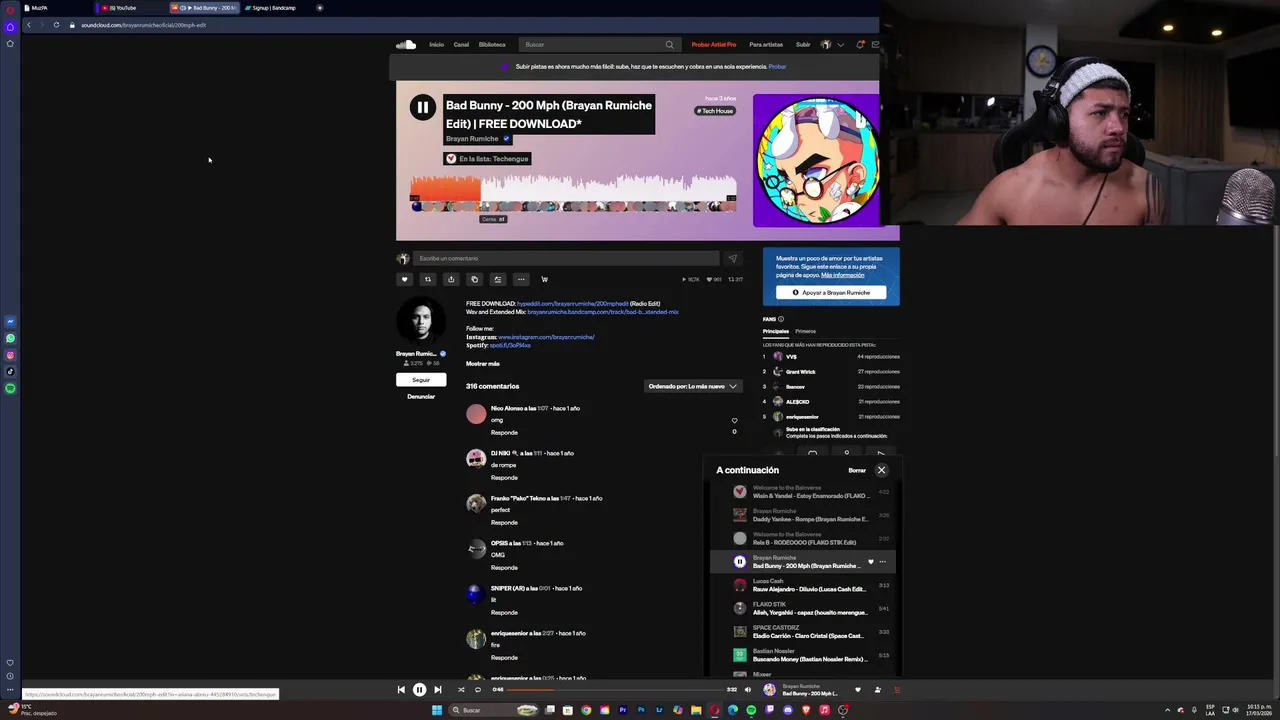Follow artist icon in bottom player bar

[x=877, y=689]
